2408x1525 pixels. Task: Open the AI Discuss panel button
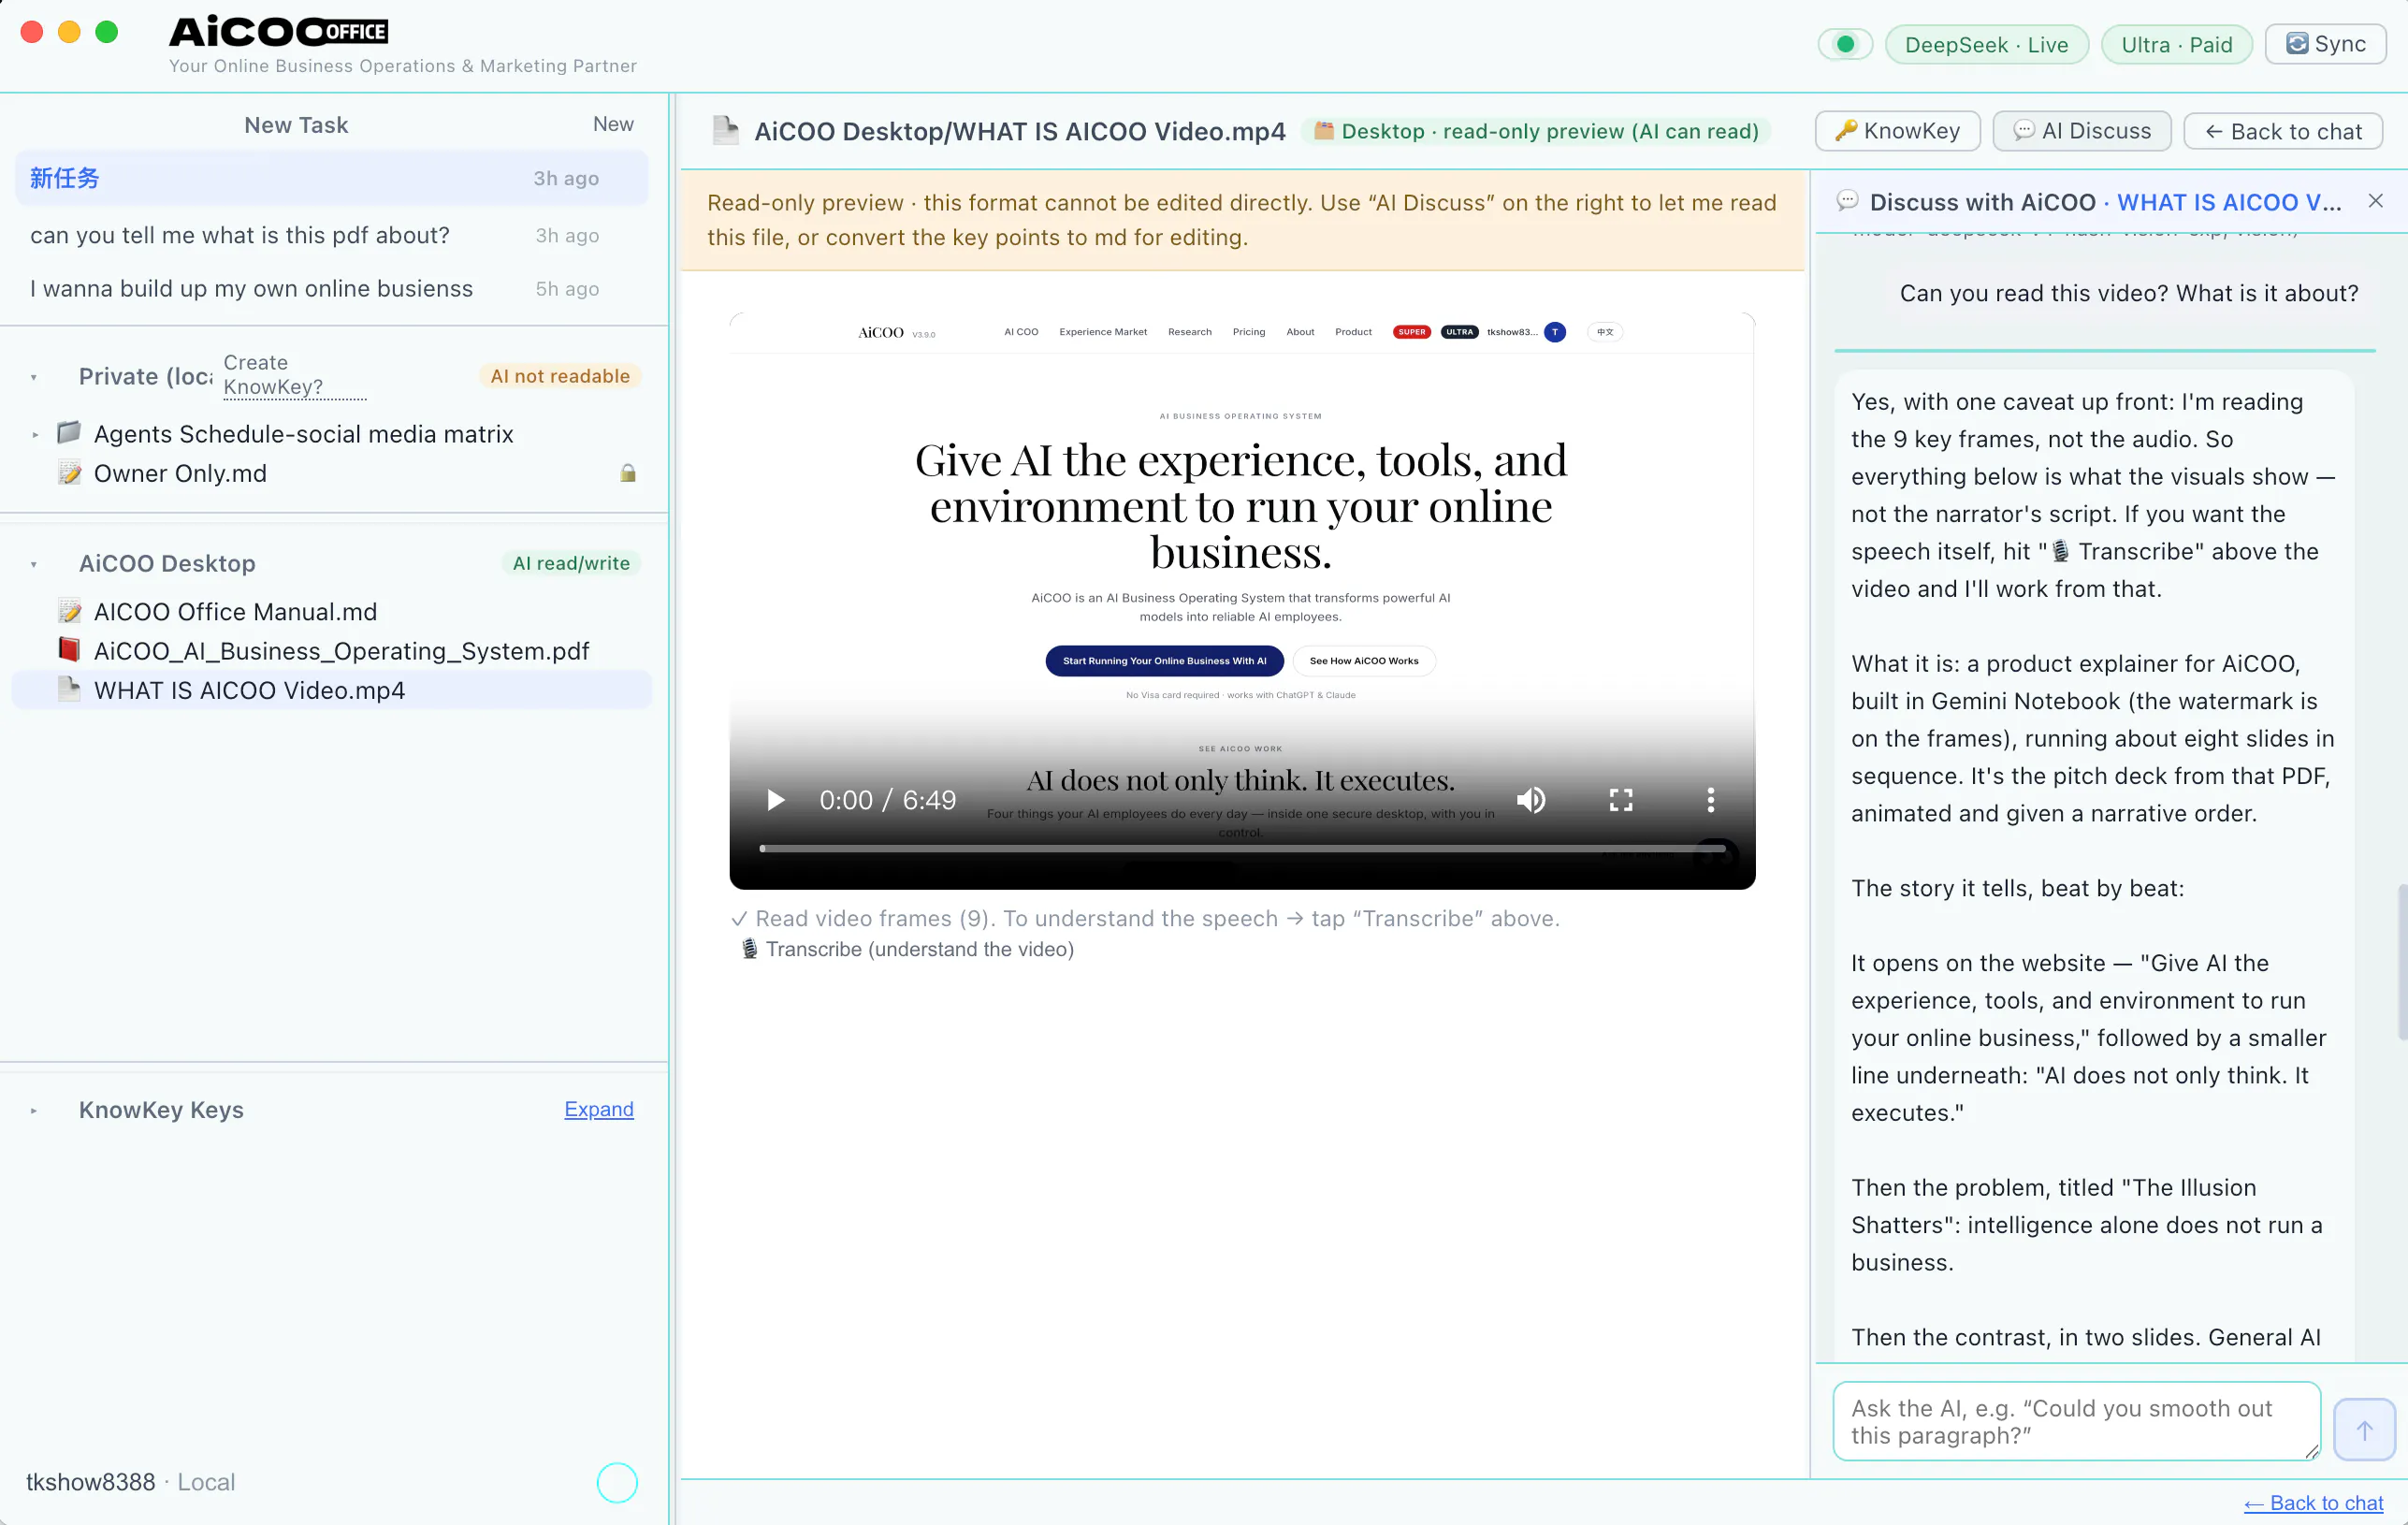pyautogui.click(x=2082, y=131)
